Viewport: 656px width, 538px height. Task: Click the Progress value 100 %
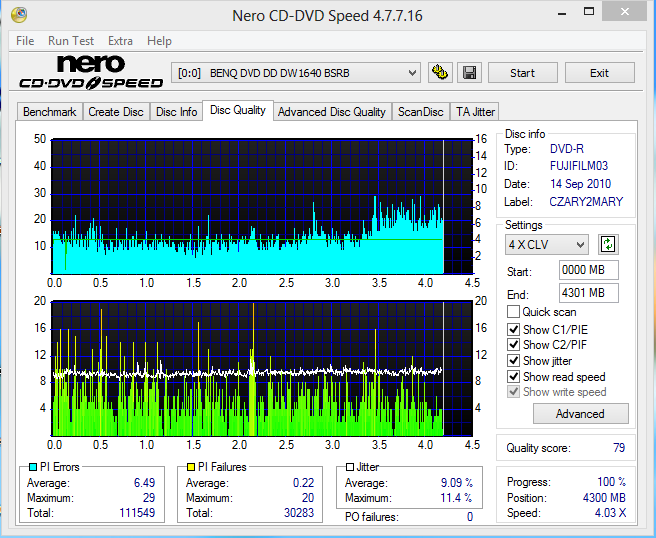coord(611,482)
